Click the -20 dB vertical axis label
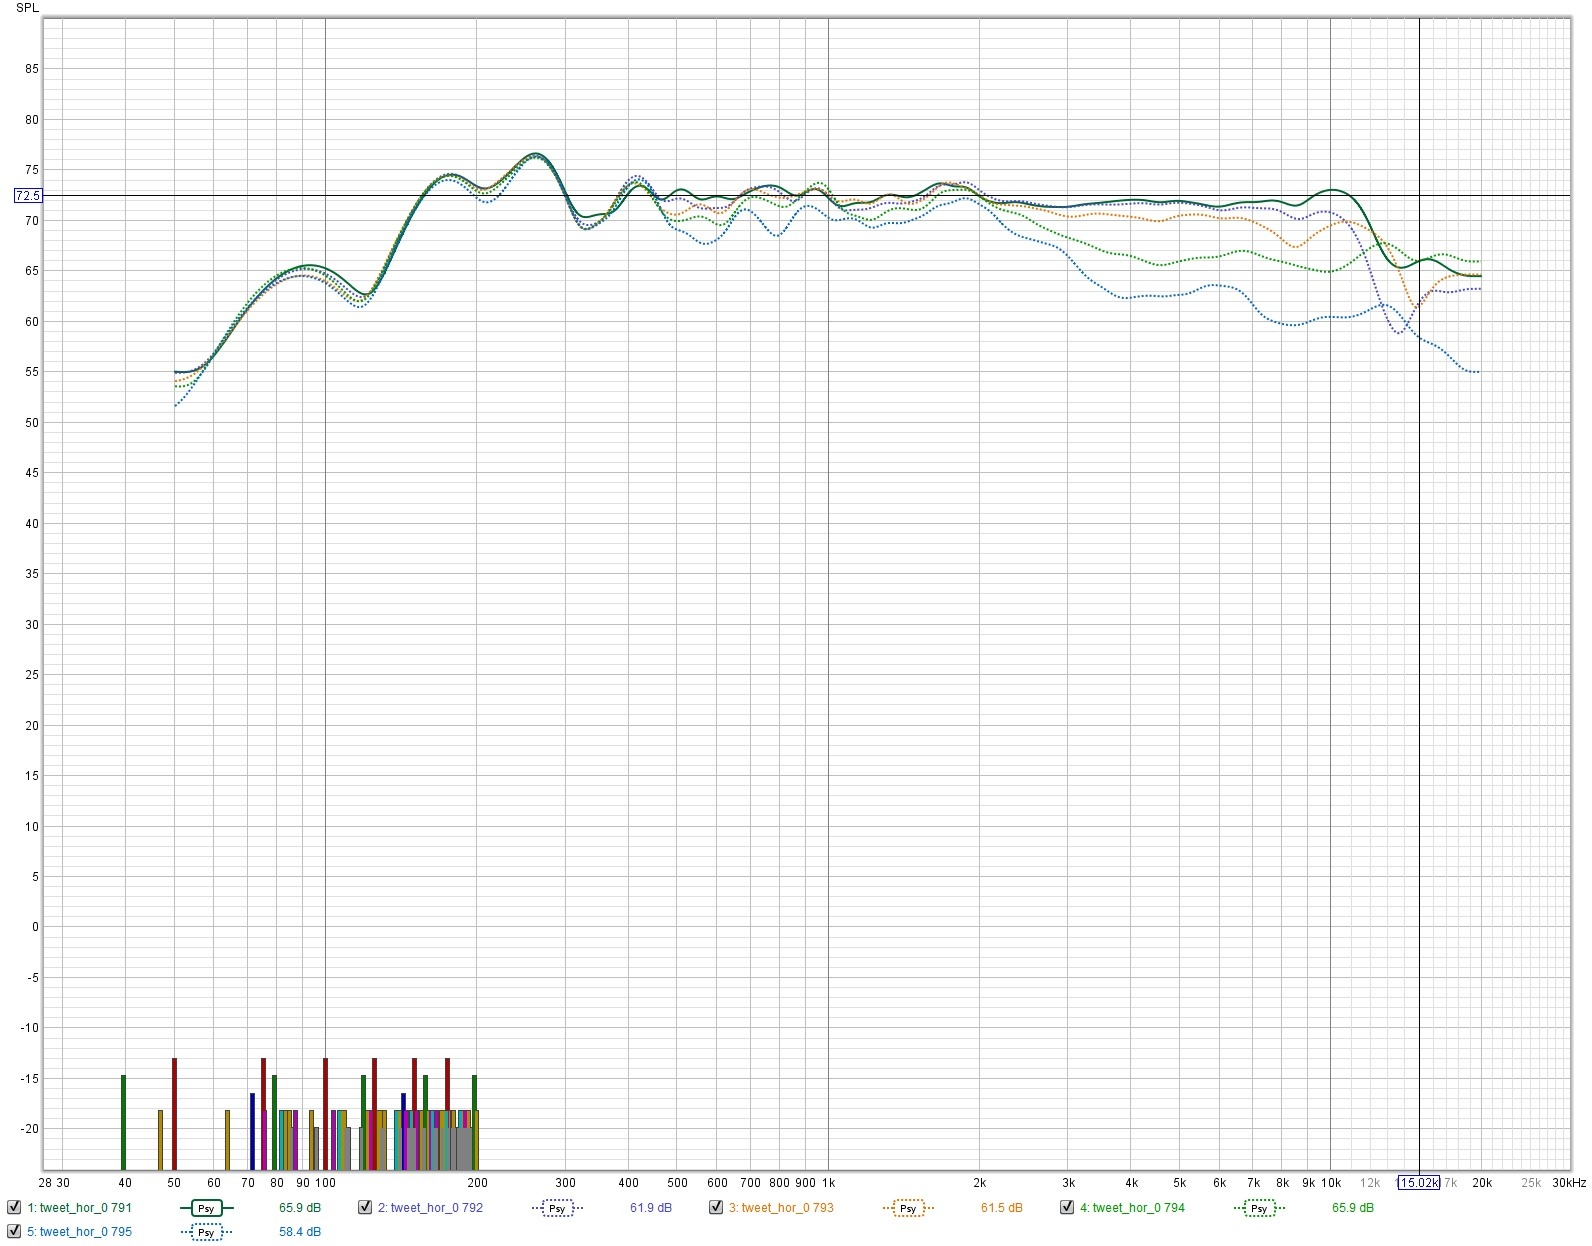 tap(30, 1129)
